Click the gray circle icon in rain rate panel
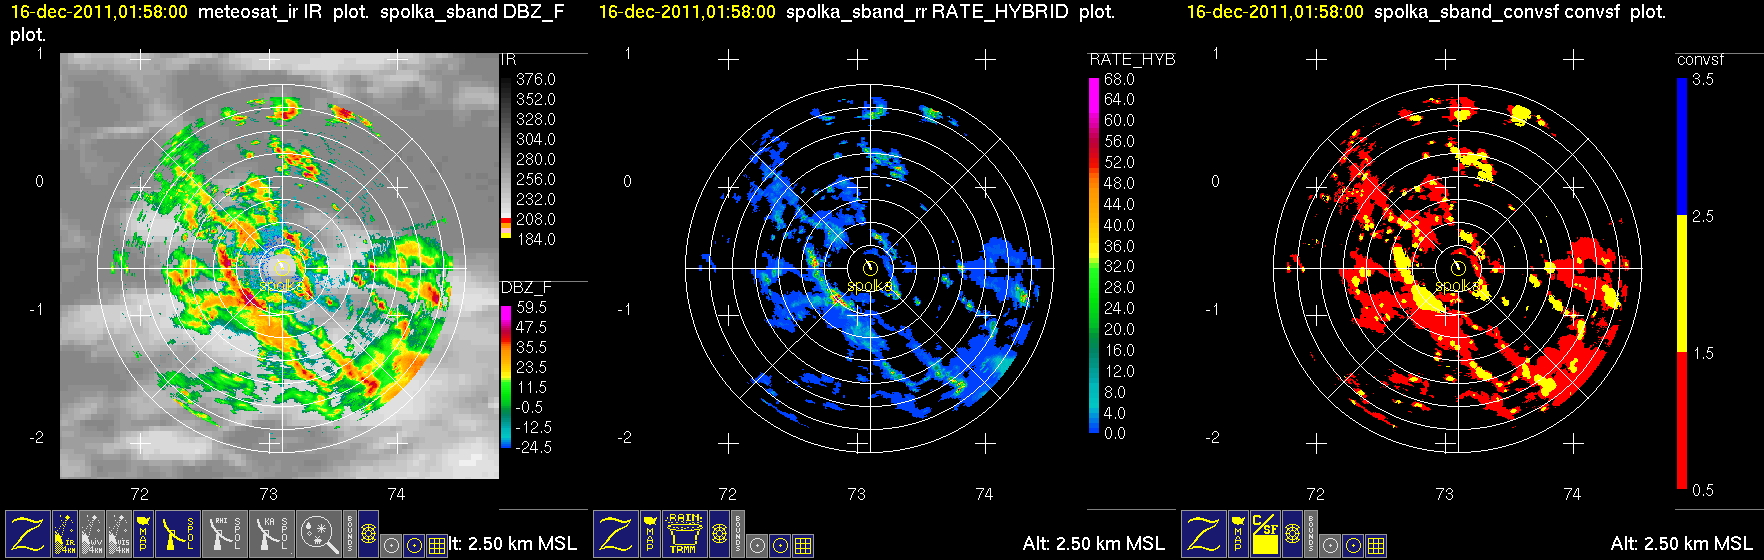1764x560 pixels. (x=757, y=546)
